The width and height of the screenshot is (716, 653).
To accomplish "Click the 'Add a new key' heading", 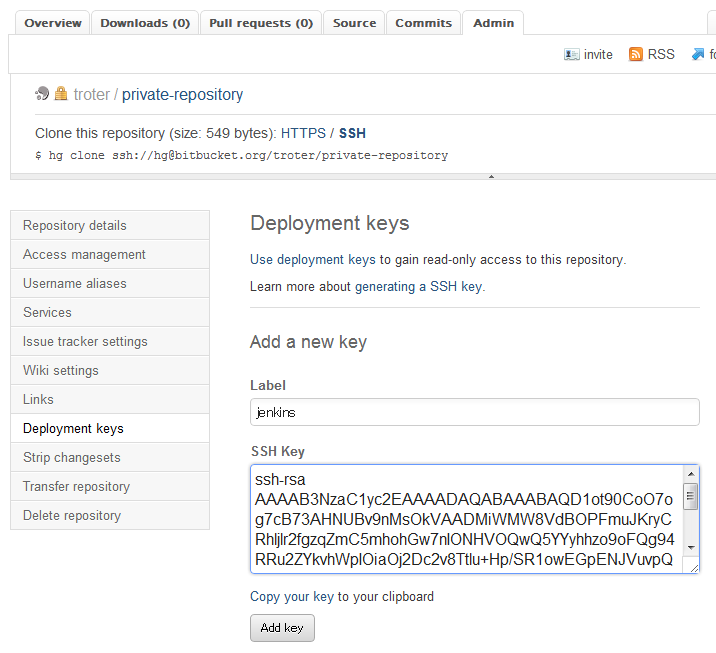I will pyautogui.click(x=308, y=342).
